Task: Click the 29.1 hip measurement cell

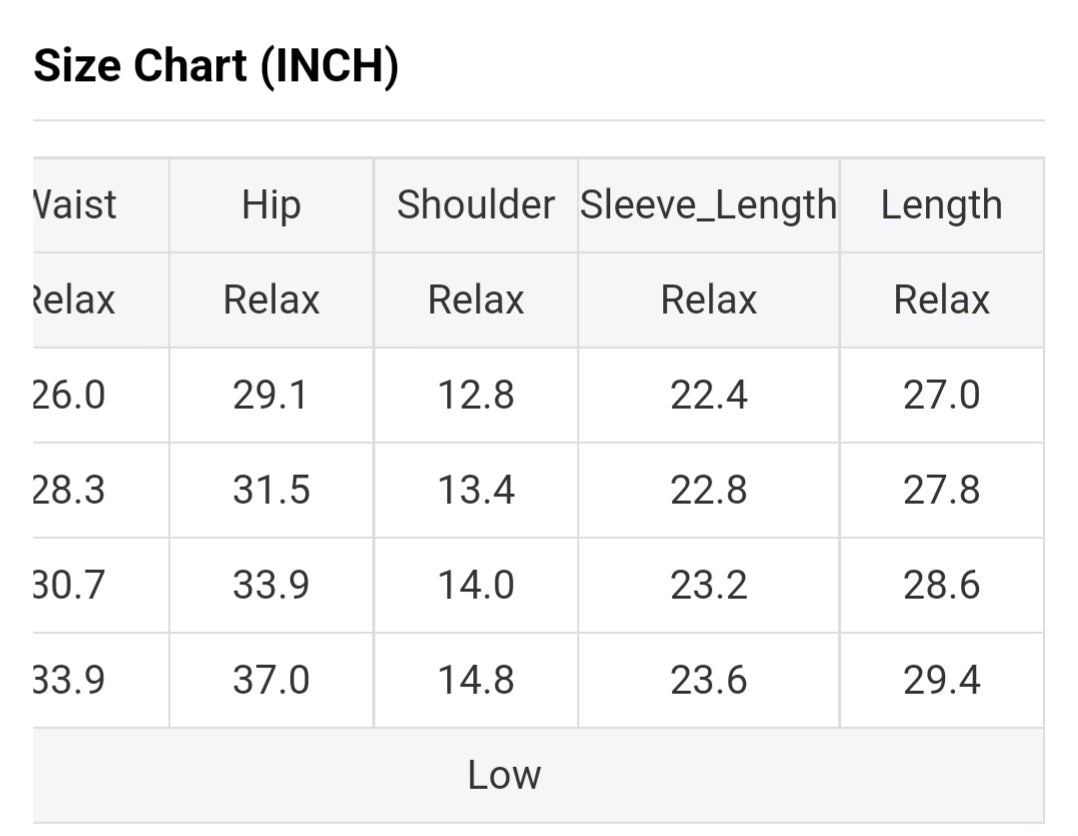Action: pos(271,396)
